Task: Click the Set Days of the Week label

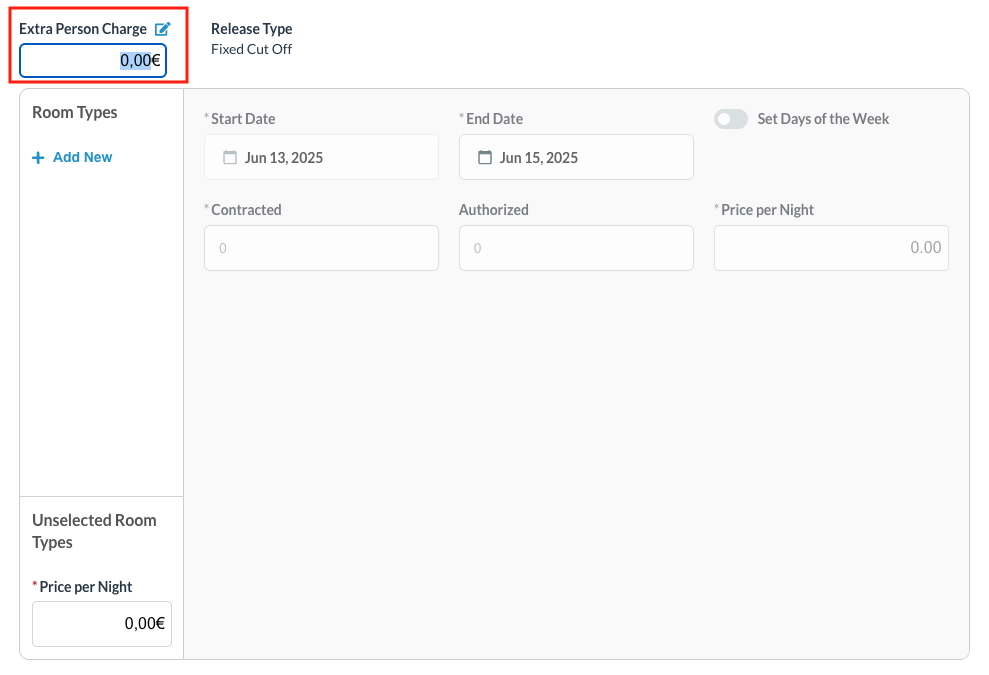Action: click(x=823, y=118)
